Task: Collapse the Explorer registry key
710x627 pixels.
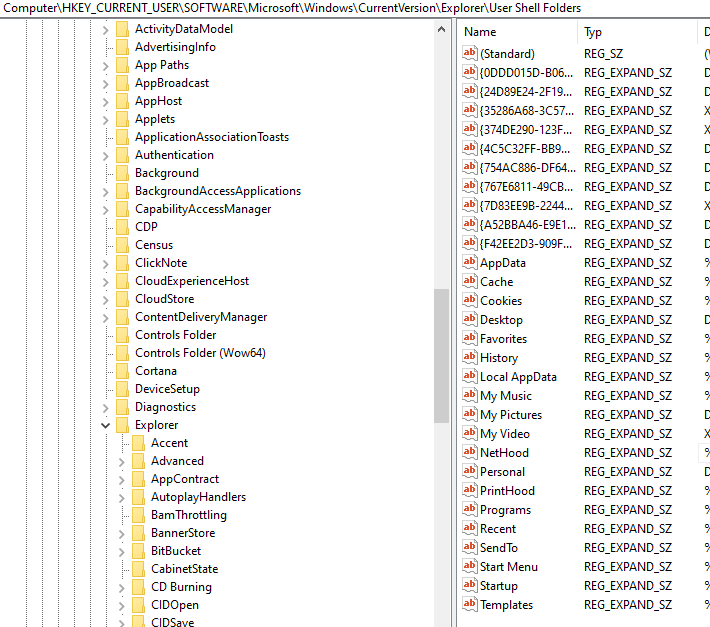Action: [x=106, y=426]
